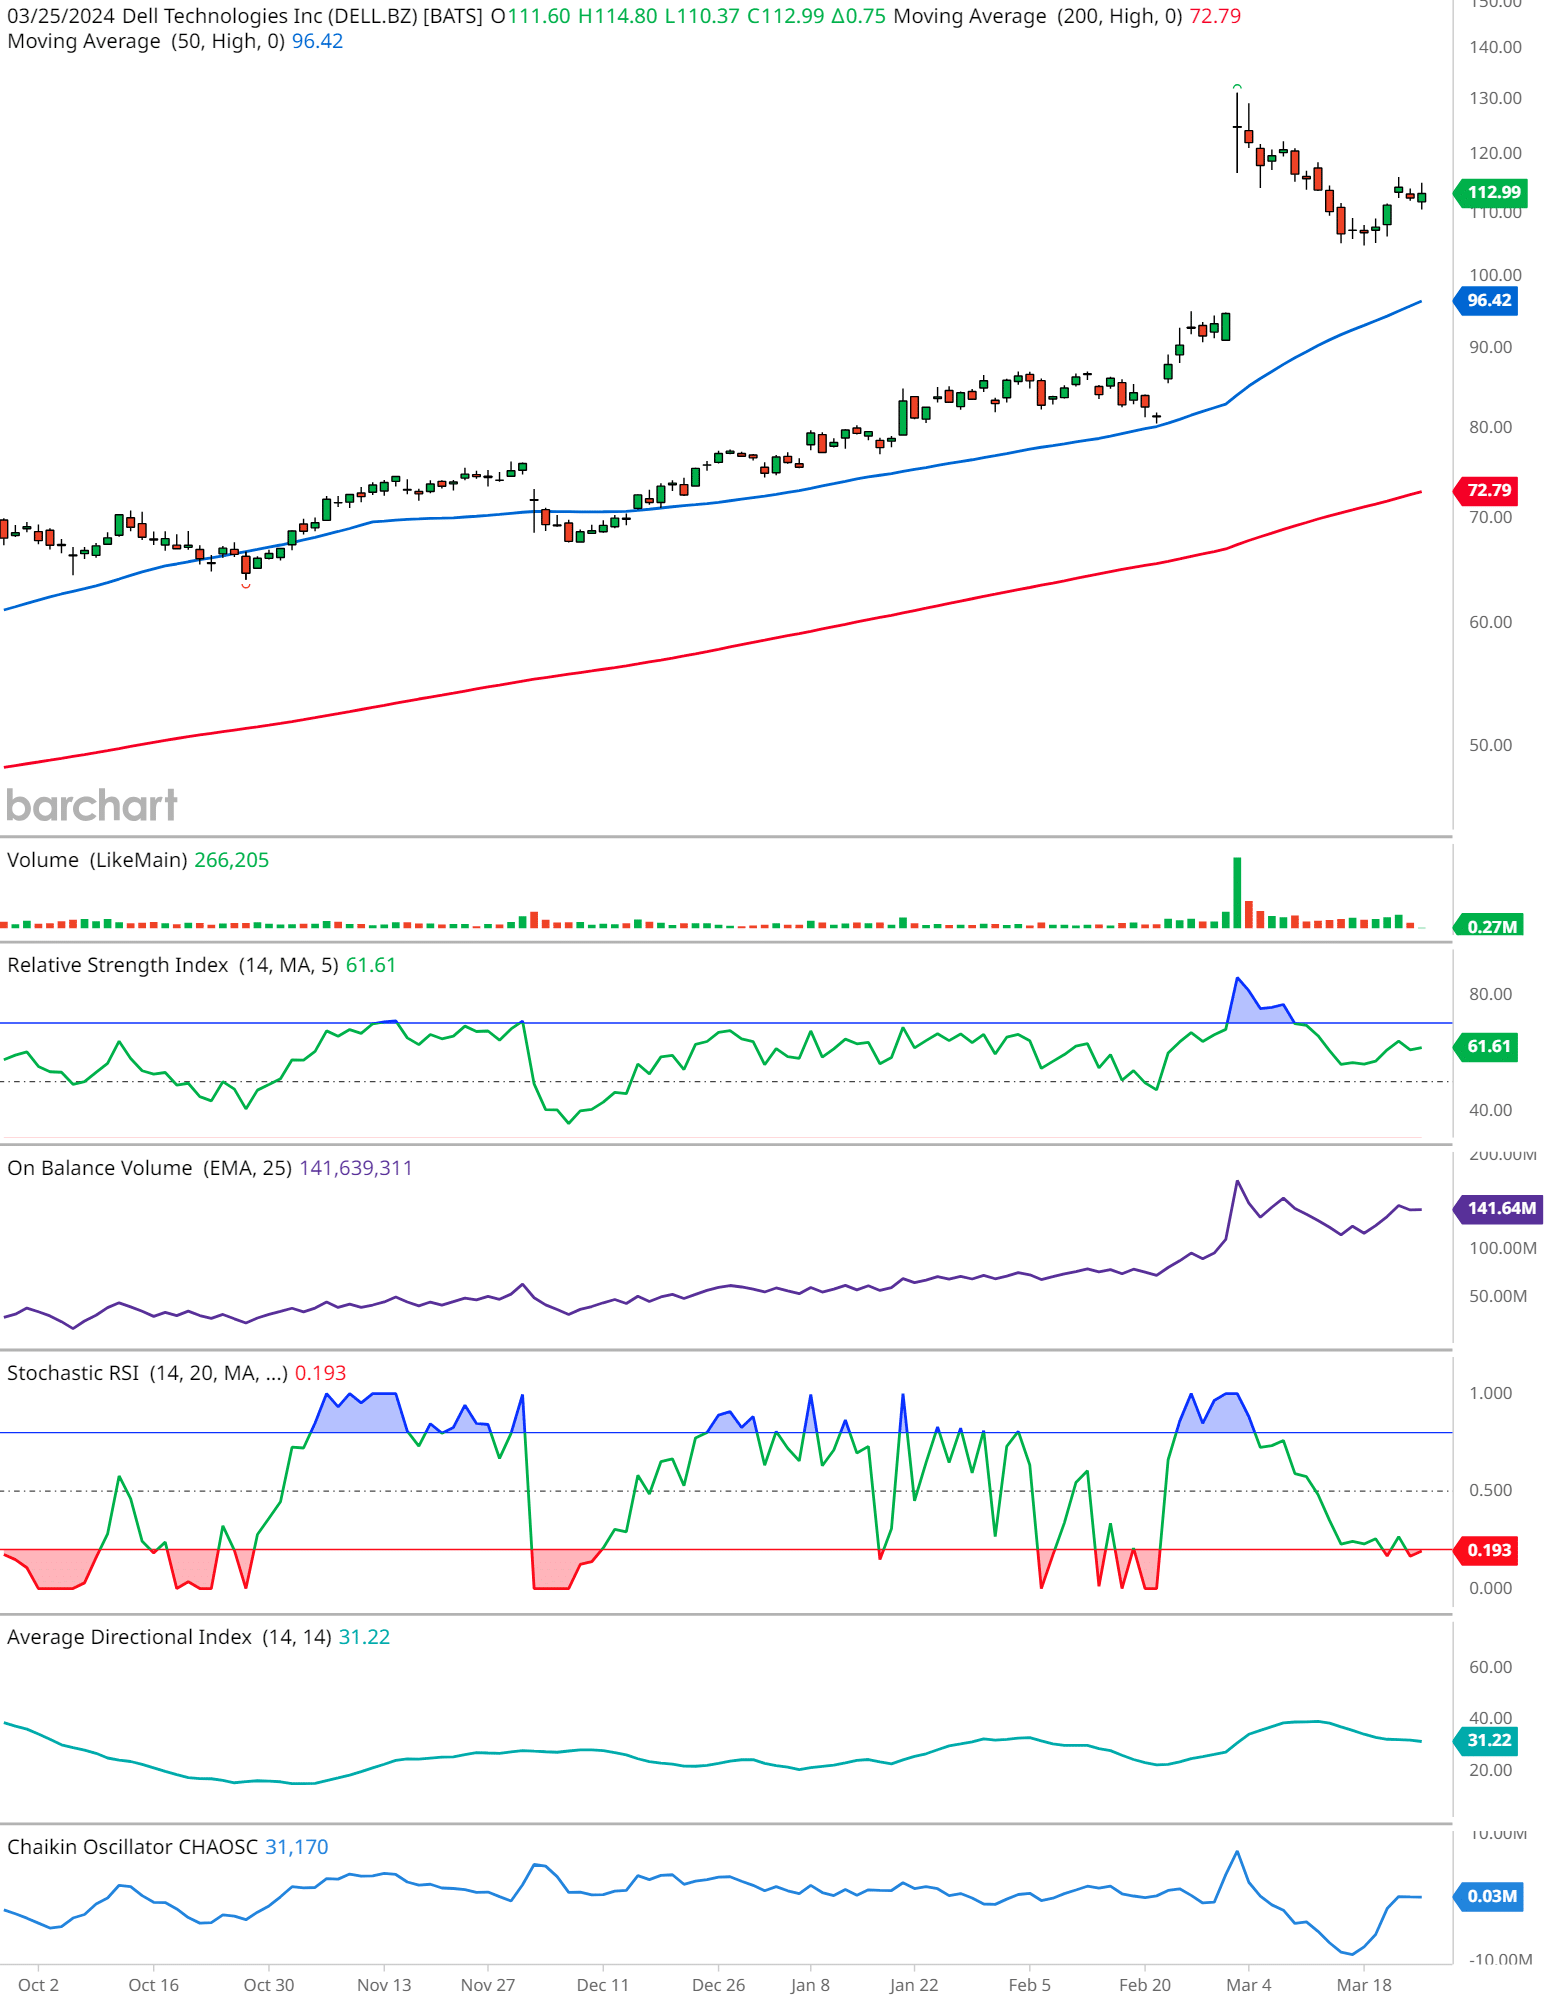1544x2003 pixels.
Task: Click Chaikin Oscillator CHAOSC title
Action: [132, 1847]
